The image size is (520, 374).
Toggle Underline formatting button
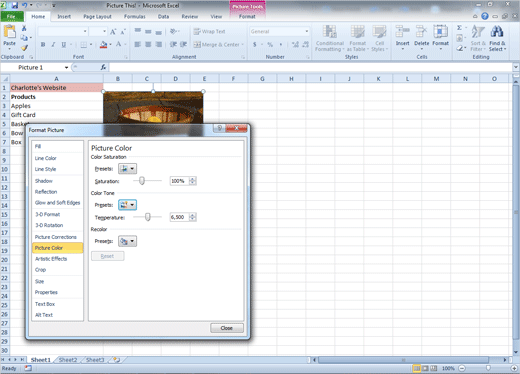63,44
